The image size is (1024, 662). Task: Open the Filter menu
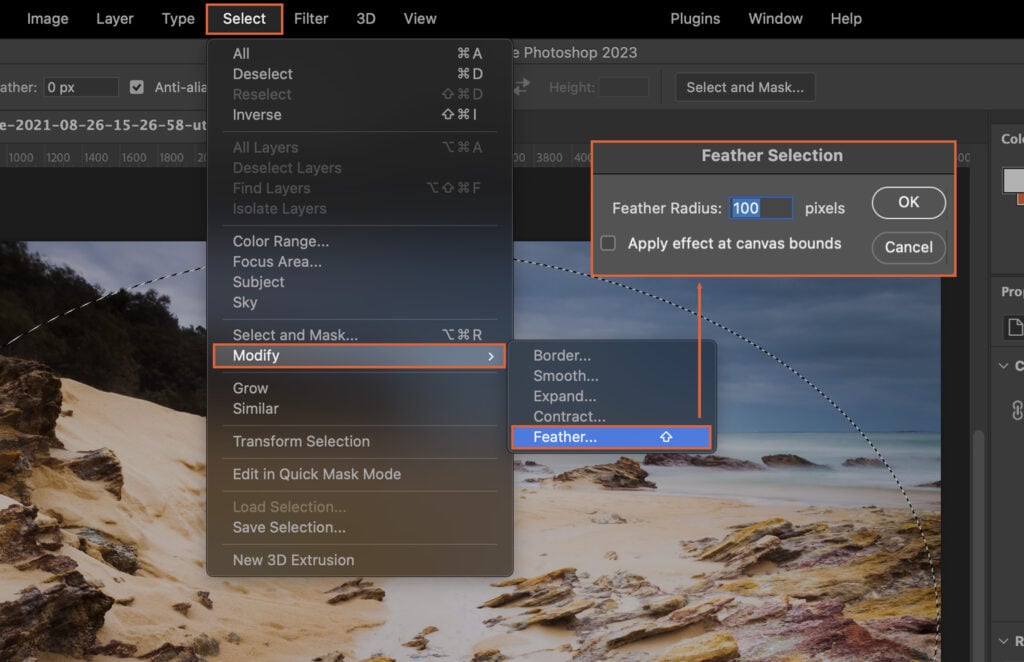click(311, 18)
